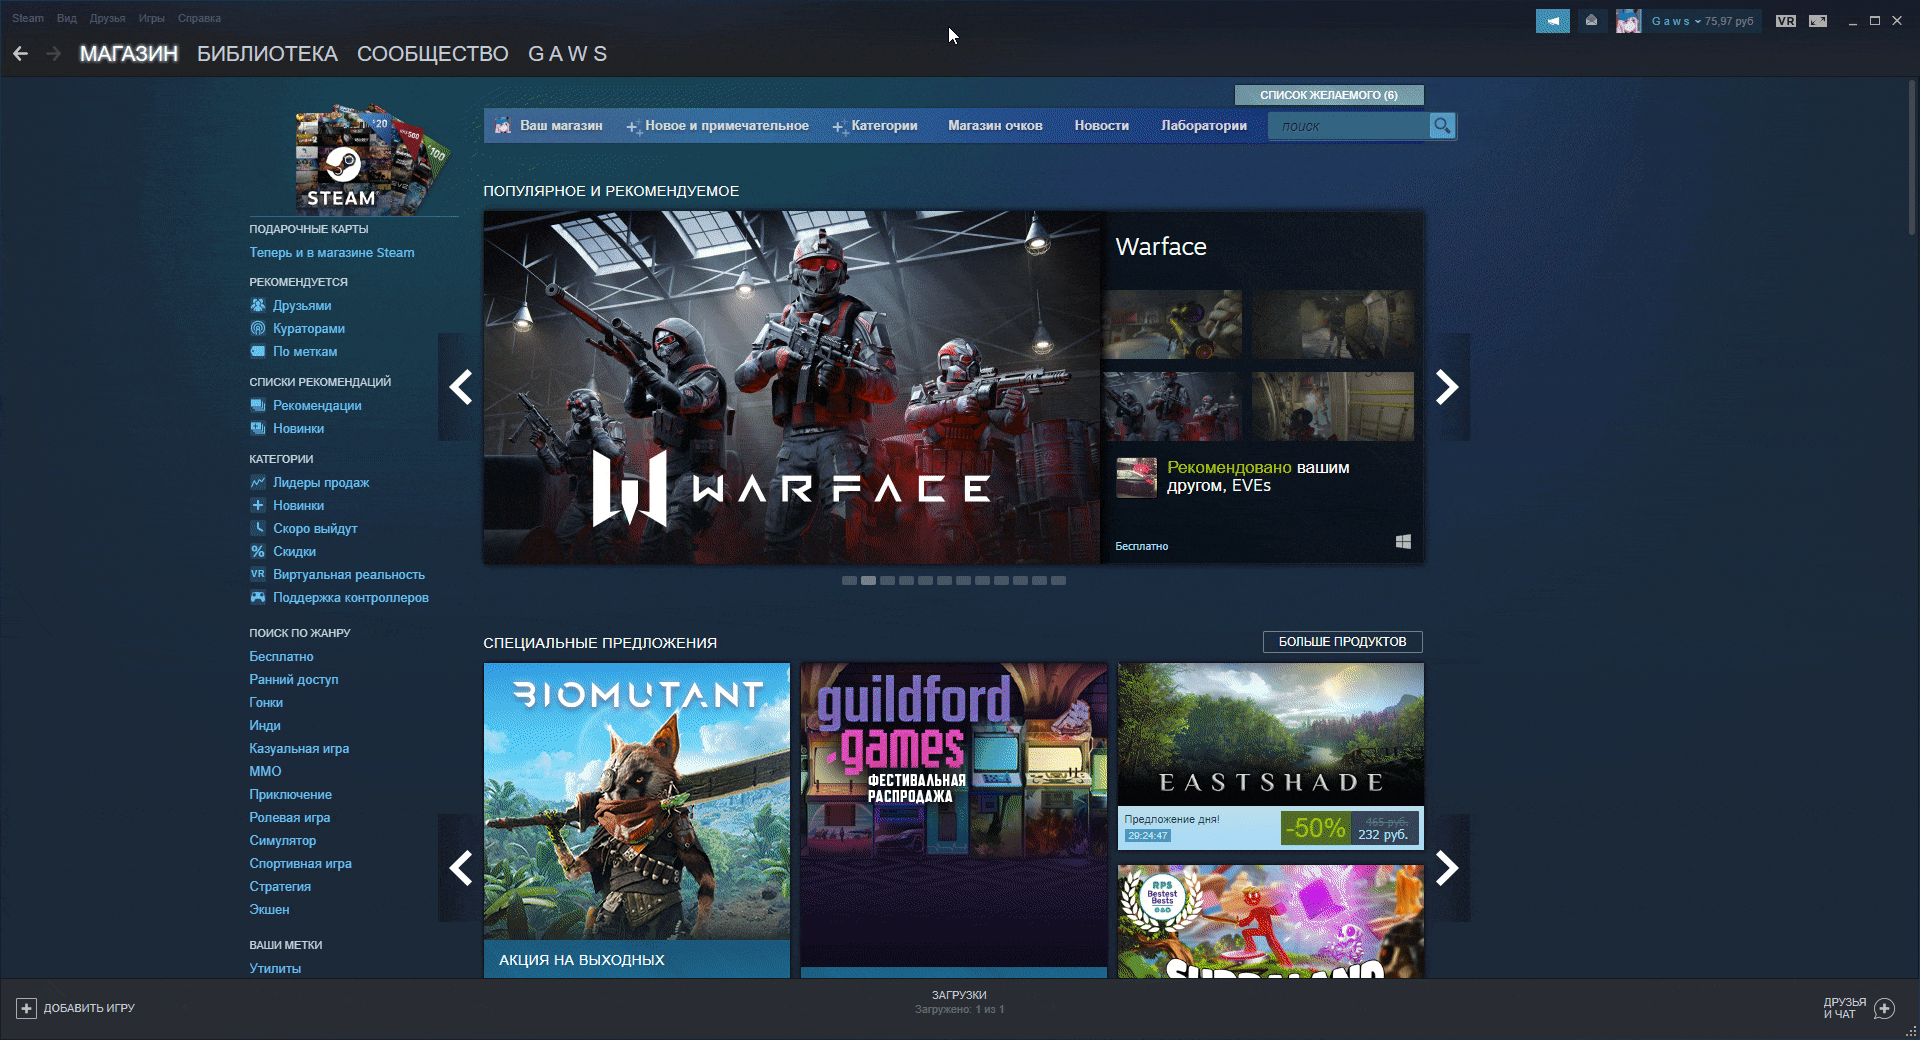Expand the Категории store menu

[884, 125]
